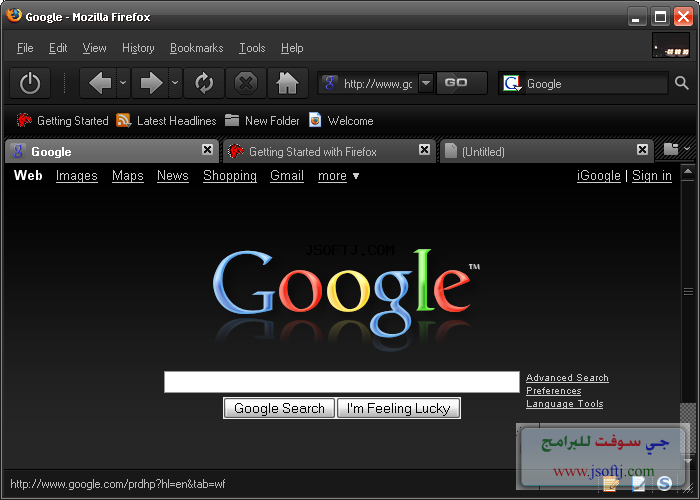Open the History menu
The height and width of the screenshot is (500, 700).
click(x=138, y=48)
